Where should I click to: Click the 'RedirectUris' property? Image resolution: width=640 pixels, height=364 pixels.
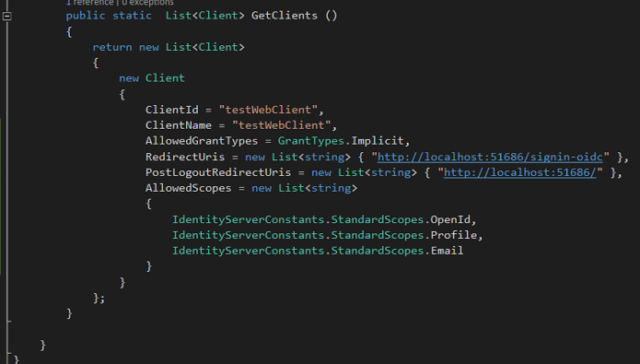185,157
